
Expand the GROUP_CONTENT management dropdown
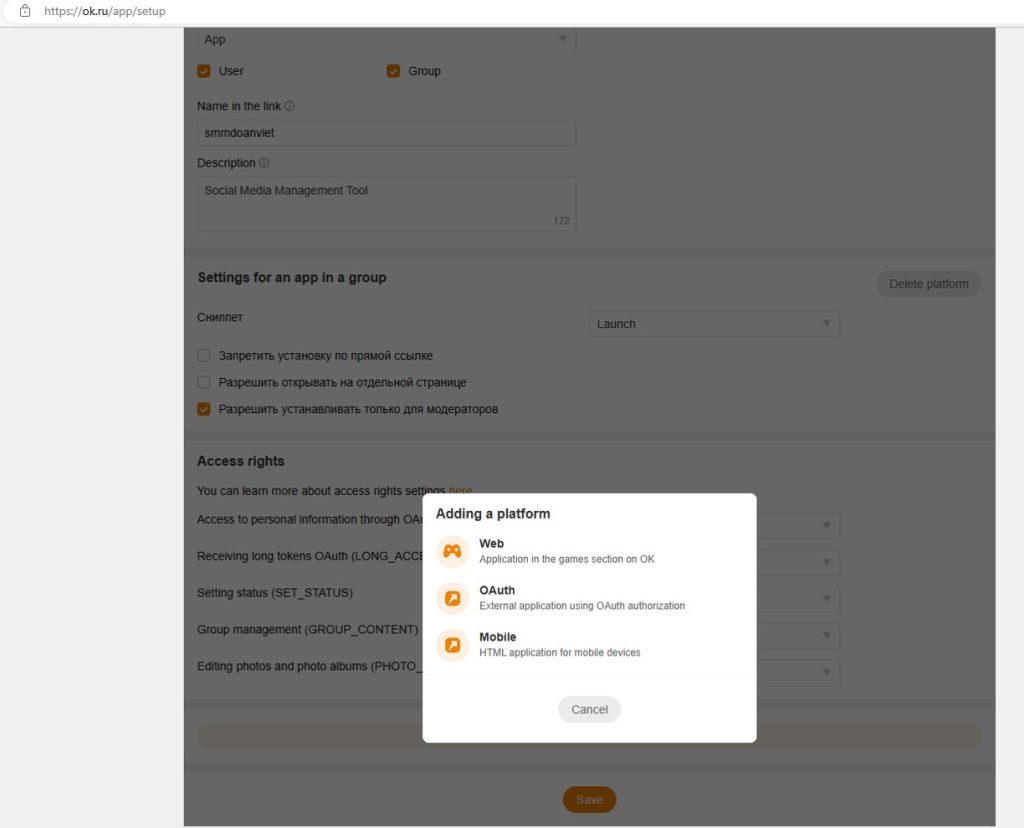point(826,635)
